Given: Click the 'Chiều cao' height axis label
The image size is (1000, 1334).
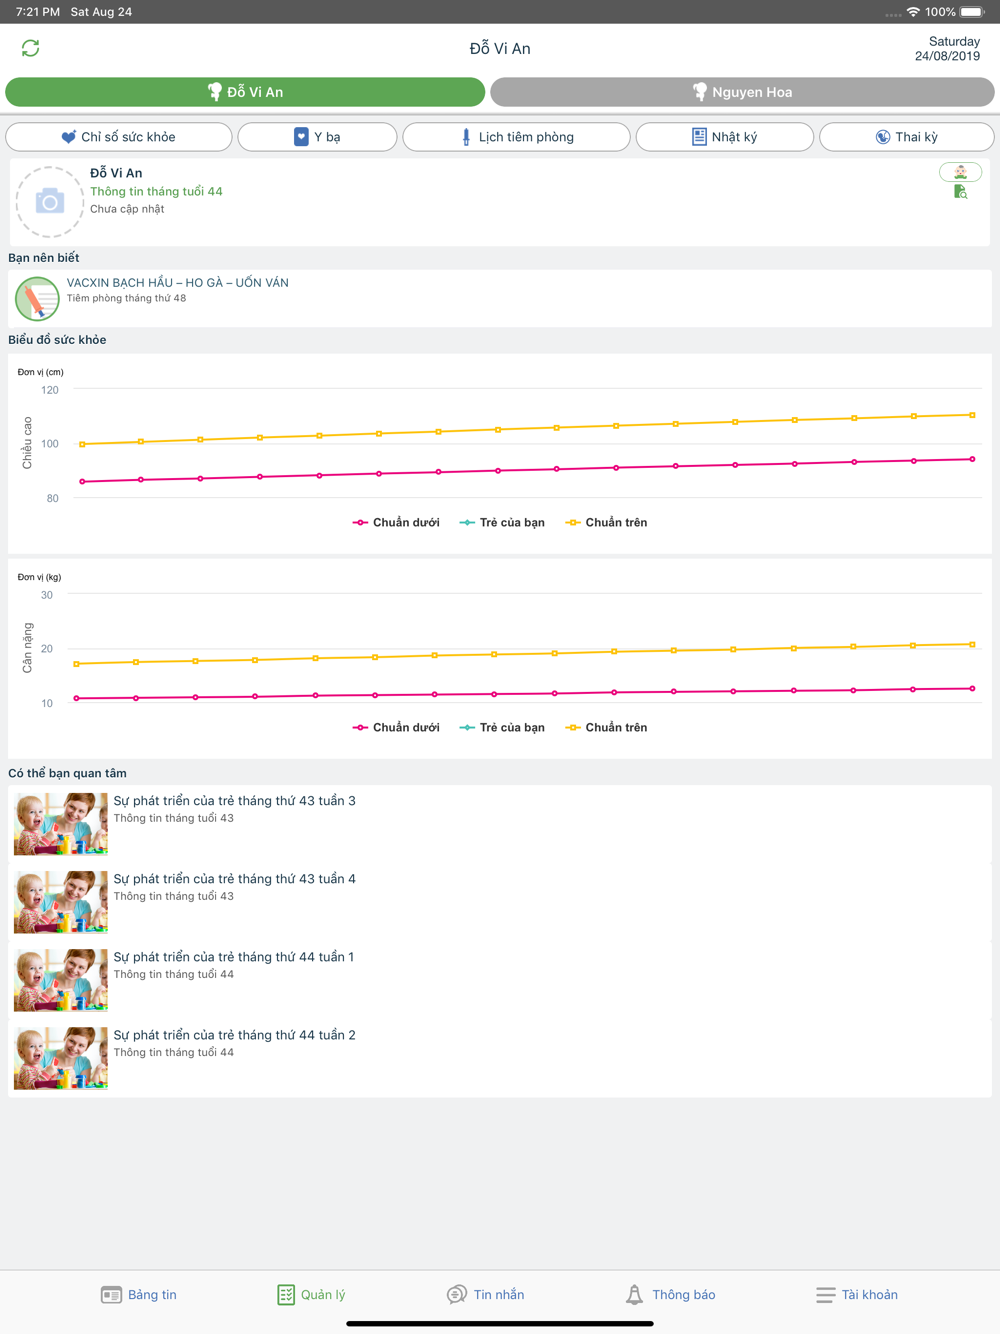Looking at the screenshot, I should click(x=27, y=443).
